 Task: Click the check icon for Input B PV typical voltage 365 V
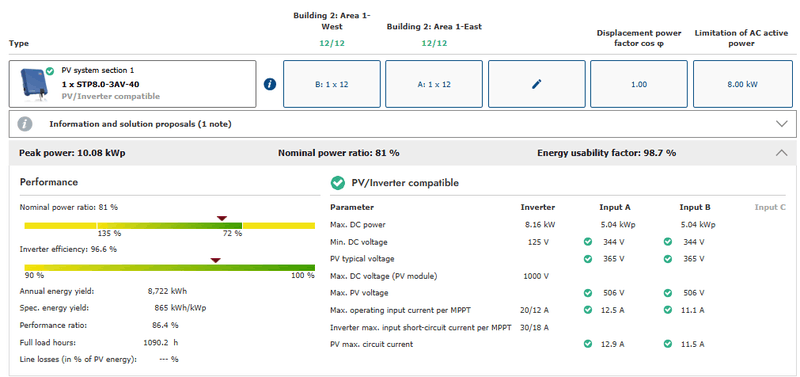tap(668, 259)
